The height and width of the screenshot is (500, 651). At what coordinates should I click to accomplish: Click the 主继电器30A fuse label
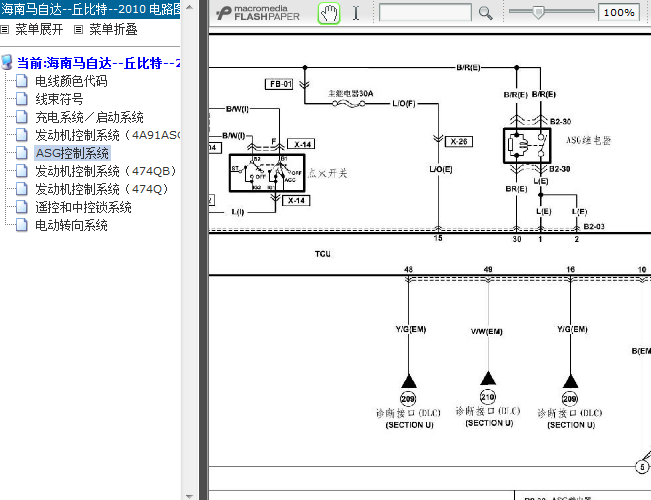[x=351, y=93]
